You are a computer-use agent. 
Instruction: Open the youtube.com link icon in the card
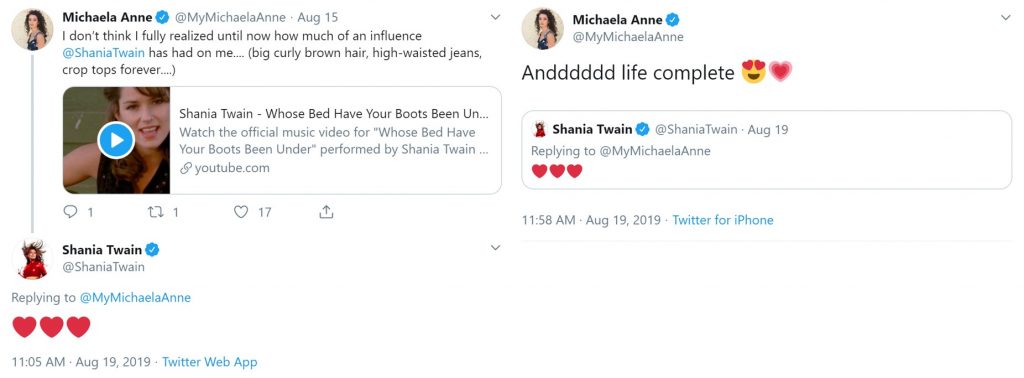(185, 168)
